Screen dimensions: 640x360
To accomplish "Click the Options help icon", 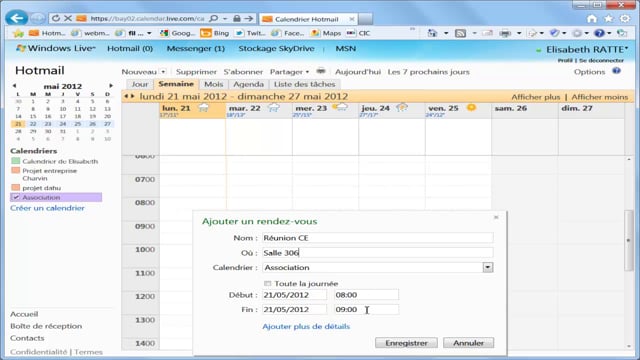I will click(x=616, y=71).
